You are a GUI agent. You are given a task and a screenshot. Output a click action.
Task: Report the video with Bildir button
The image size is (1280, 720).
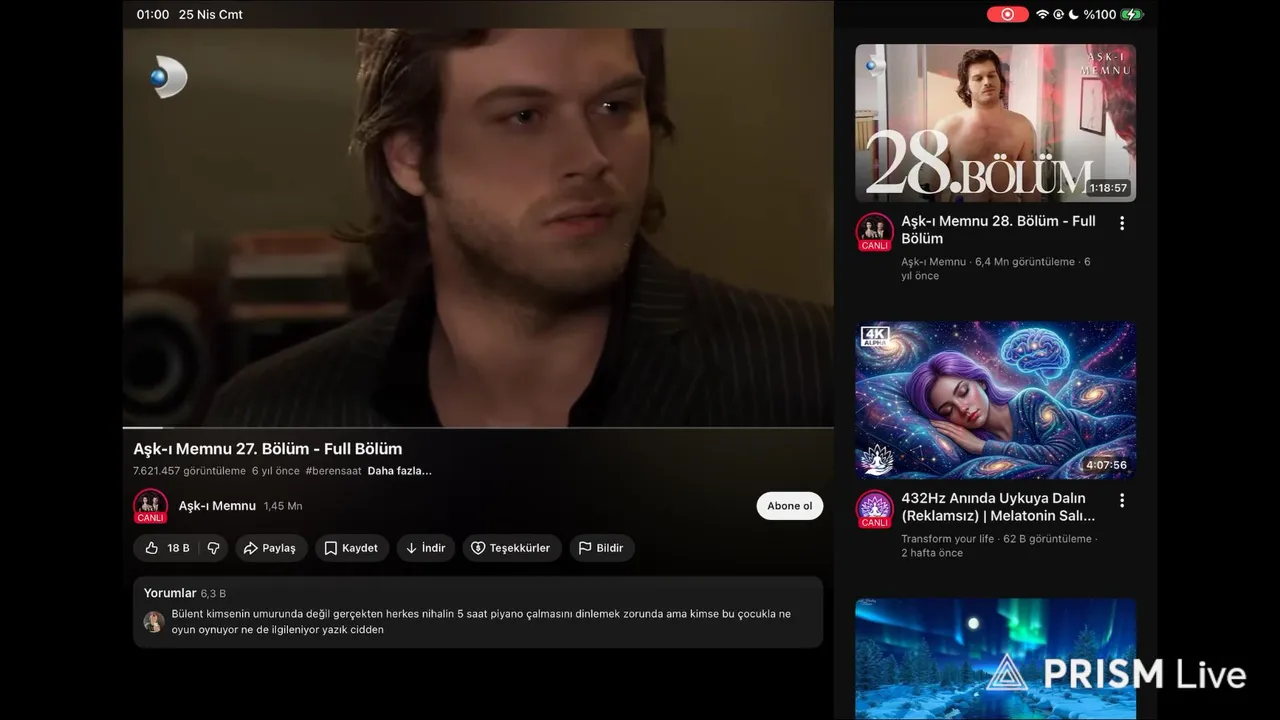pyautogui.click(x=601, y=548)
